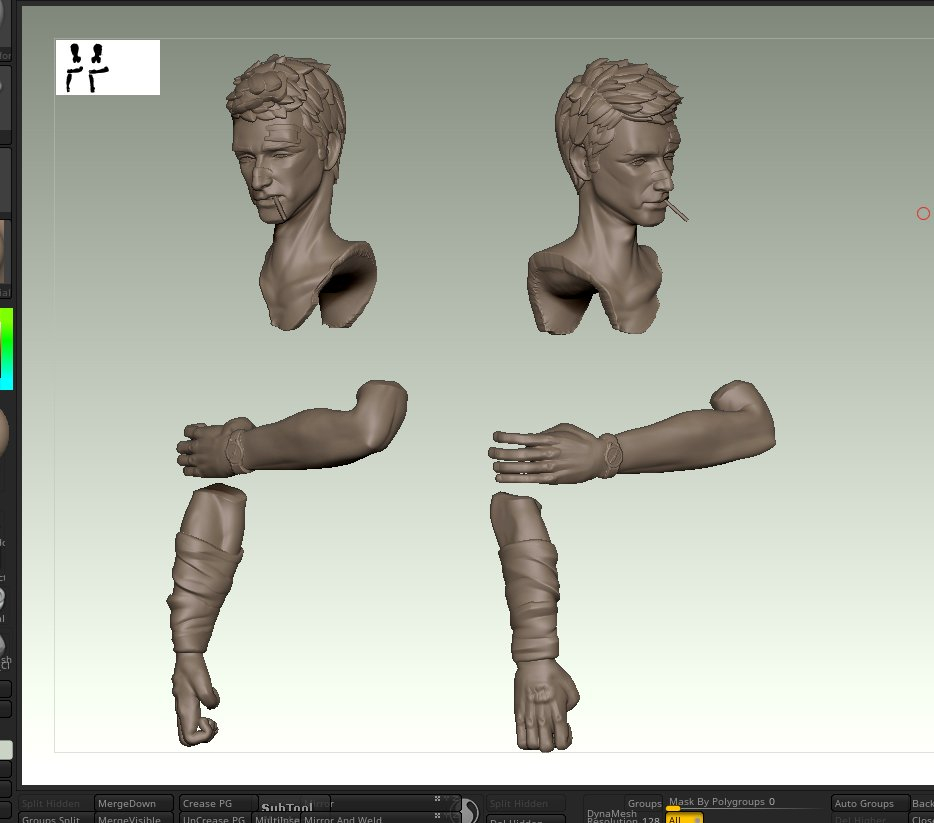Click the MergeVisible button
Image resolution: width=934 pixels, height=823 pixels.
133,819
